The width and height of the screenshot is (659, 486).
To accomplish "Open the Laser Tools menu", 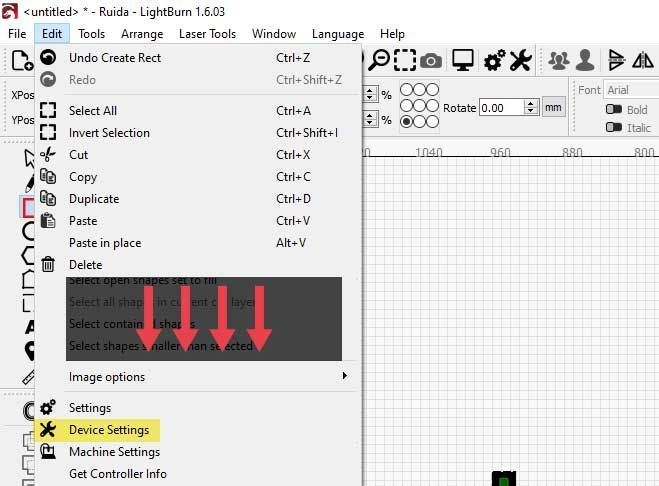I will tap(207, 34).
